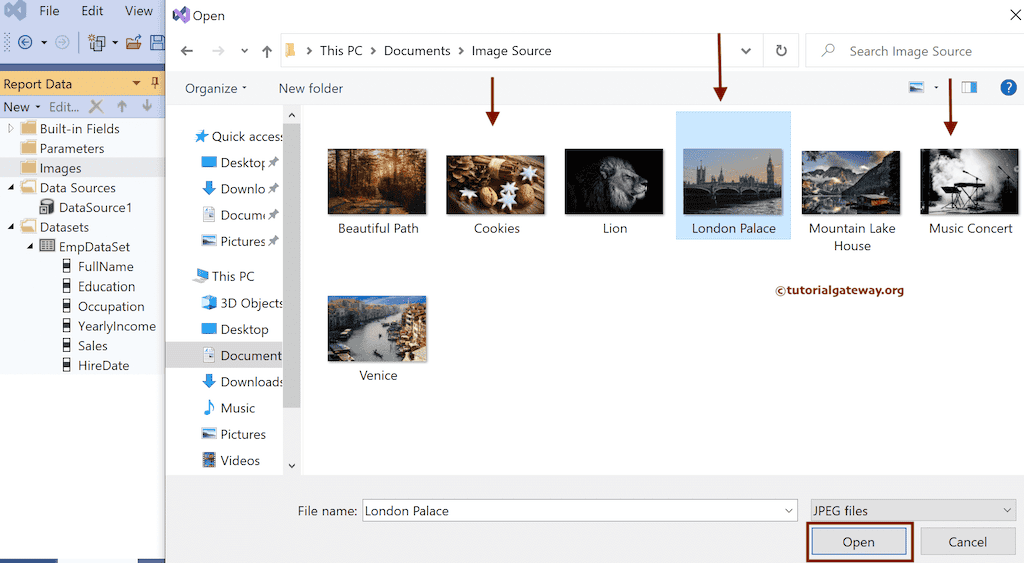Open New dropdown in Report Data
Screen dimensions: 1024x563
coord(22,106)
